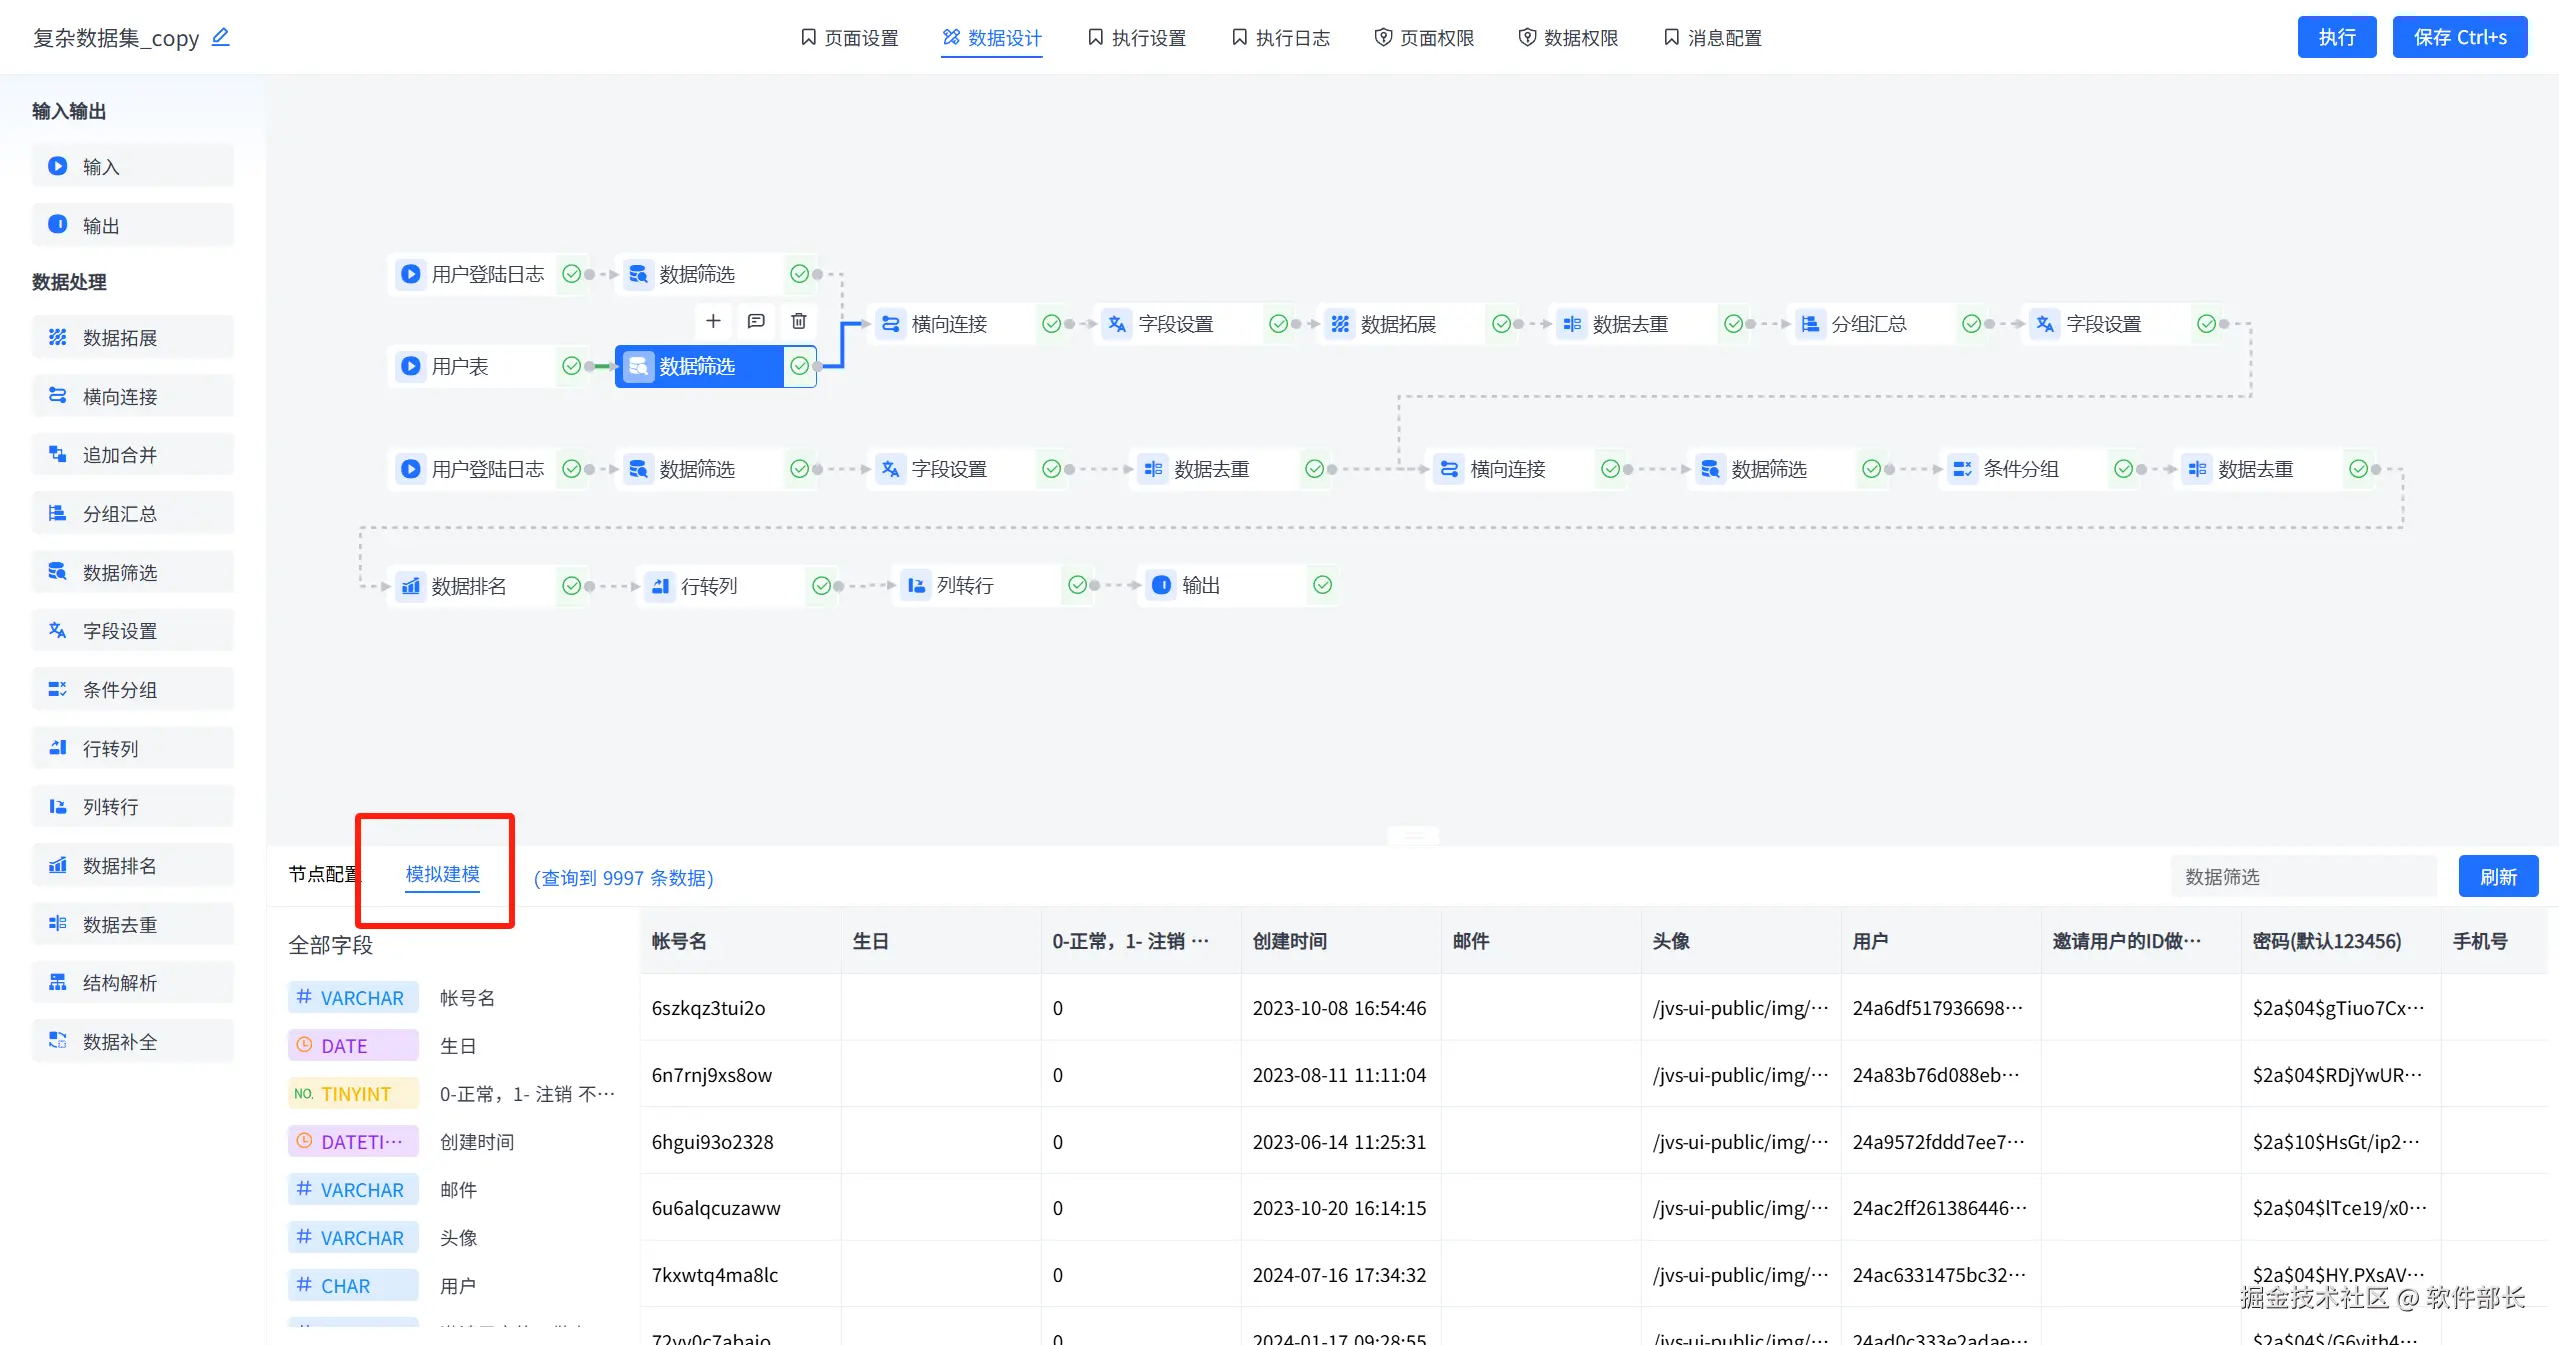Screen dimensions: 2559x1345
Task: Click the 数据筛选 input field
Action: (2302, 877)
